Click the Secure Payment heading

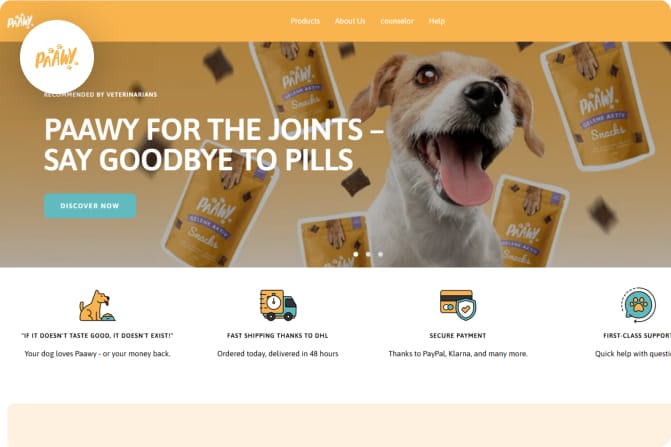[x=458, y=336]
